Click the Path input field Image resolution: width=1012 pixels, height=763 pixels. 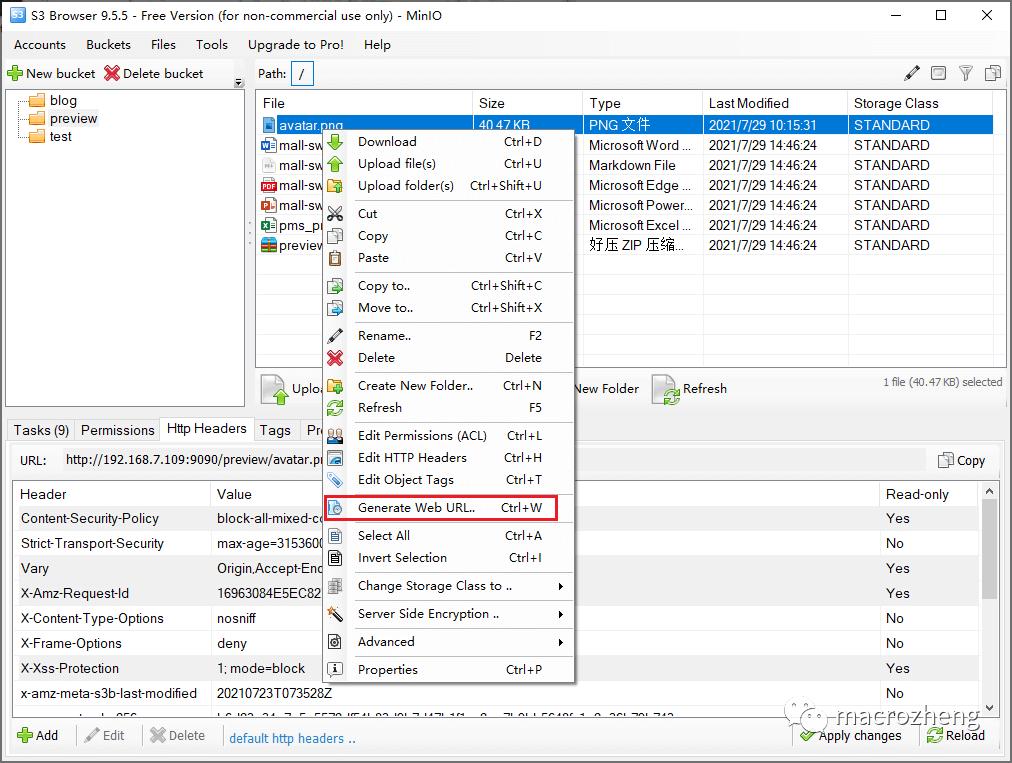click(303, 73)
